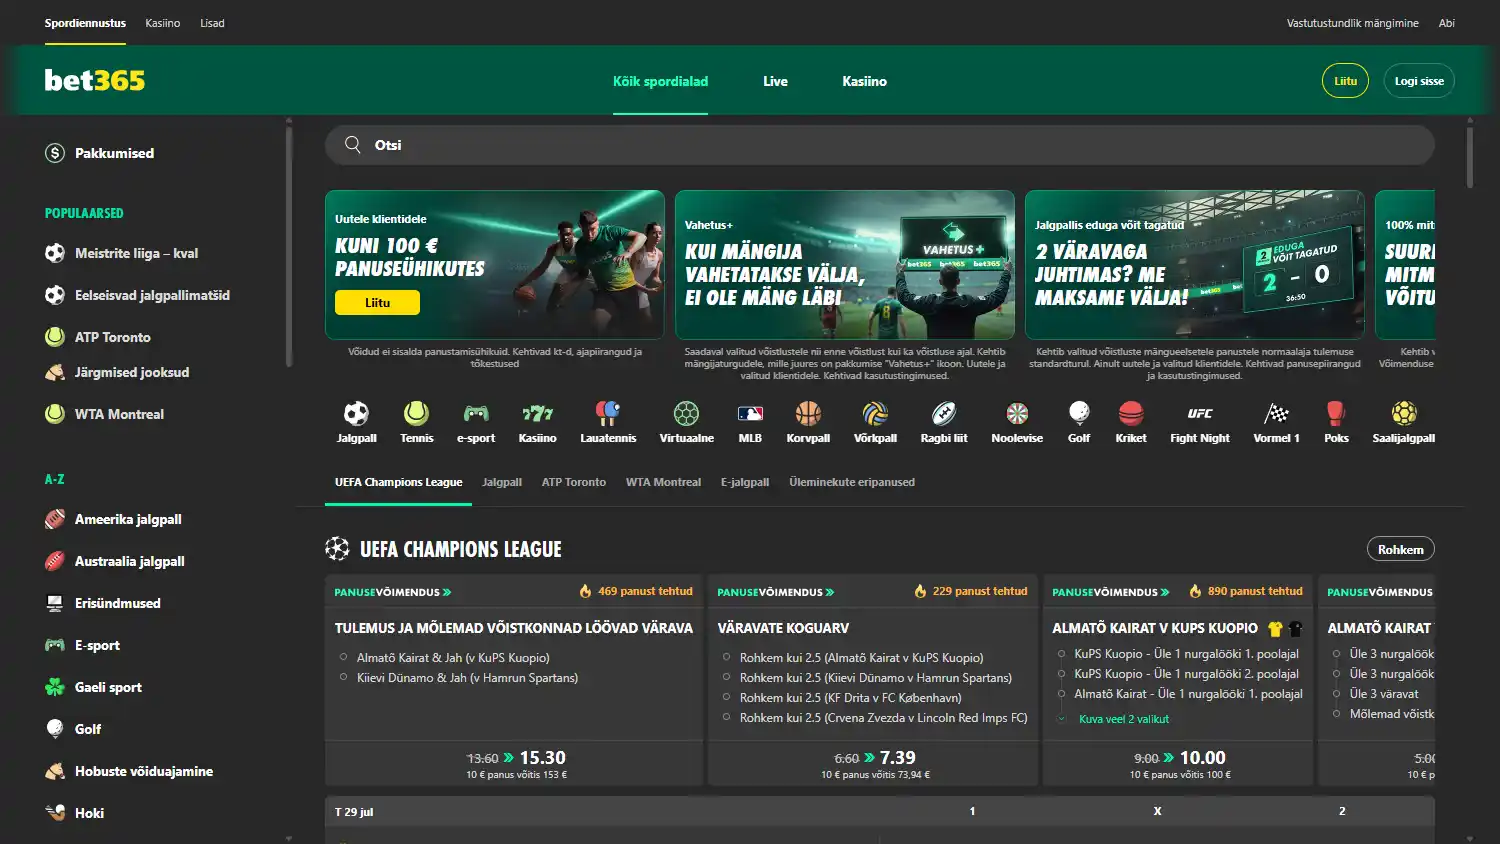Open the Kriket ball icon

[x=1131, y=413]
